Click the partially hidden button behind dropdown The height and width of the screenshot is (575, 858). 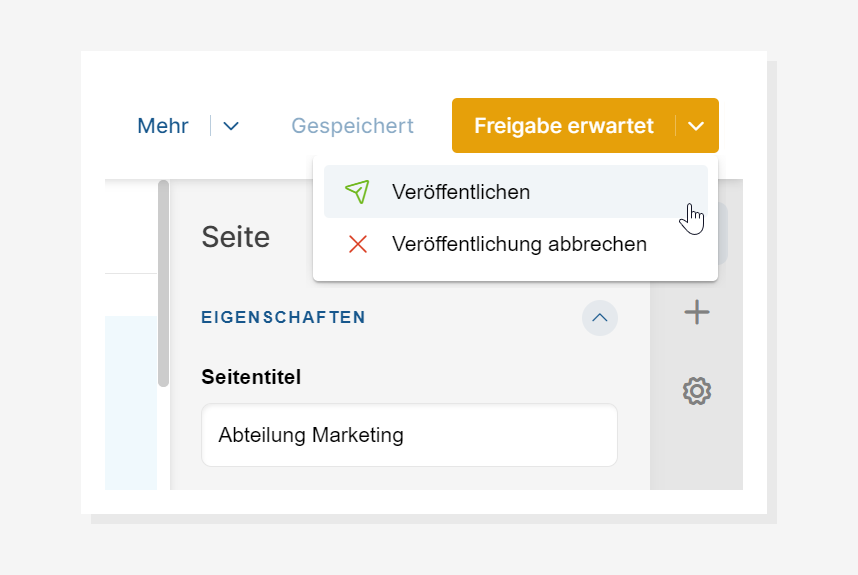tap(723, 234)
